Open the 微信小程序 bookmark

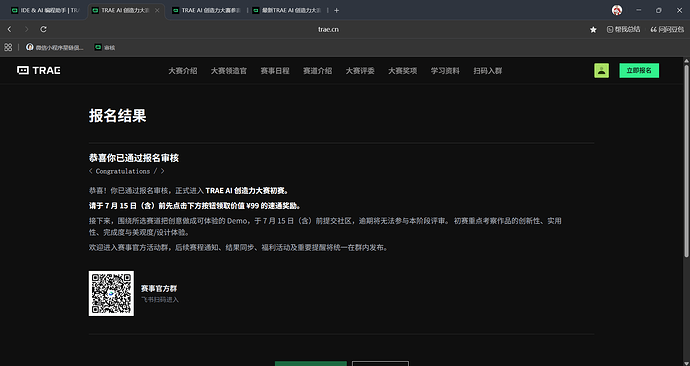pos(55,47)
